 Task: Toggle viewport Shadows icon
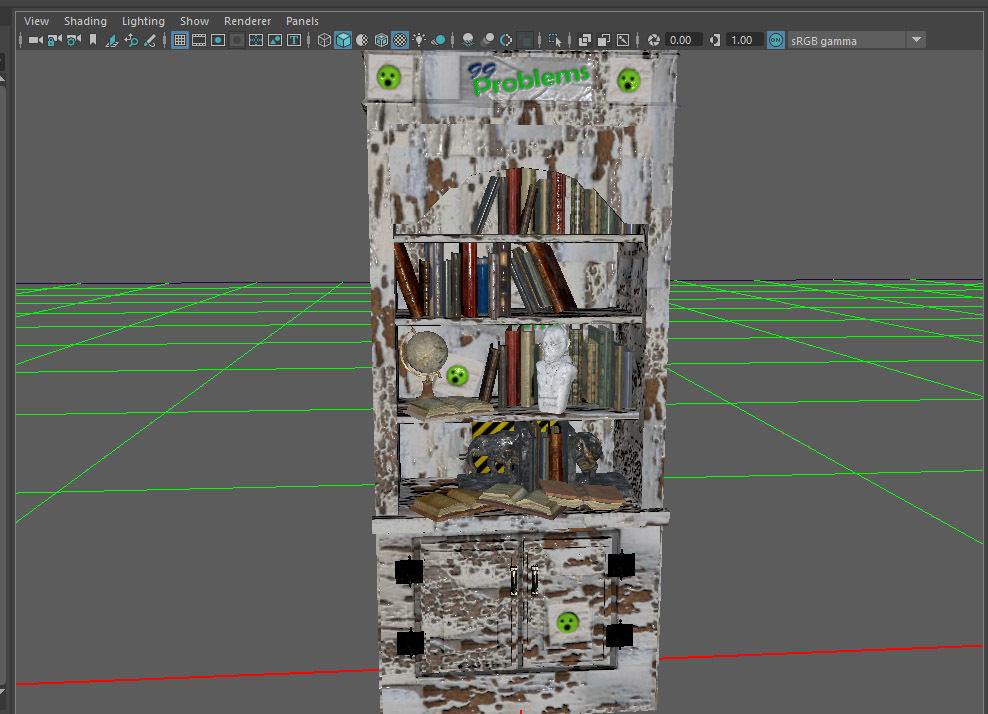pos(439,40)
